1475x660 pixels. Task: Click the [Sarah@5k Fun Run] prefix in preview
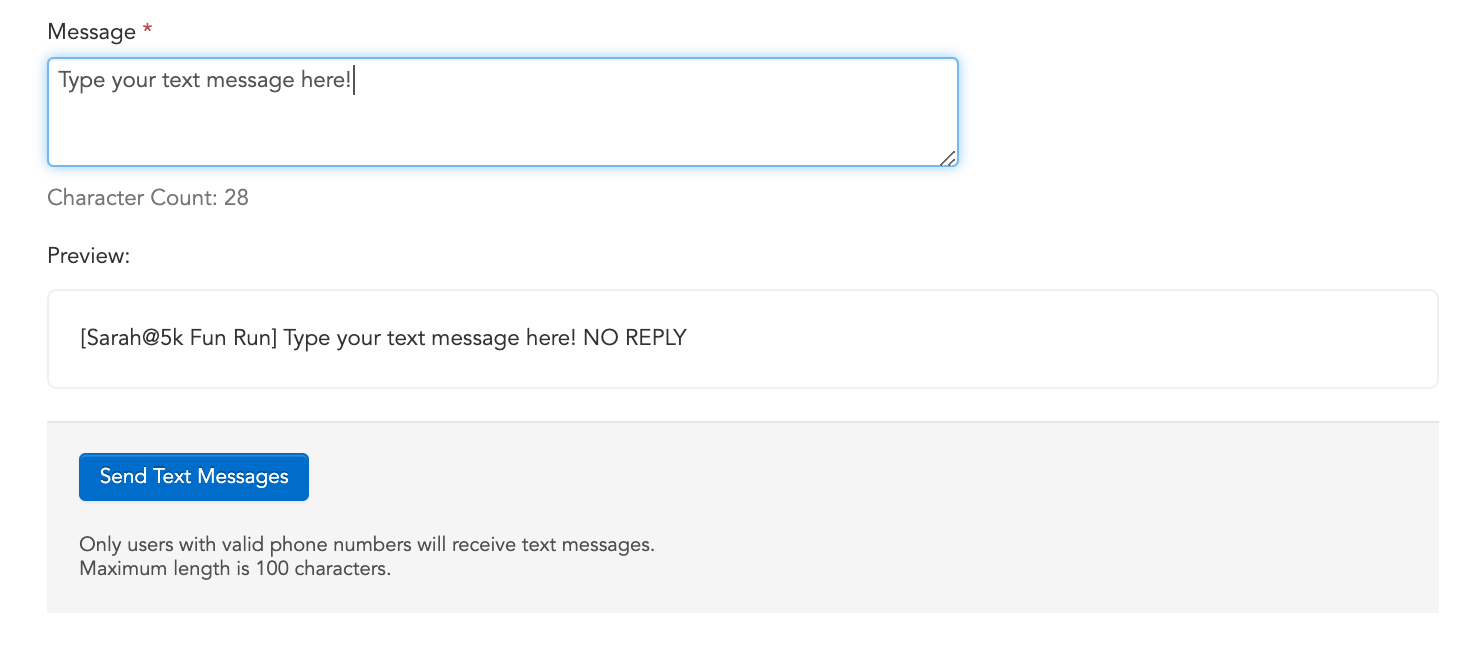[x=179, y=338]
